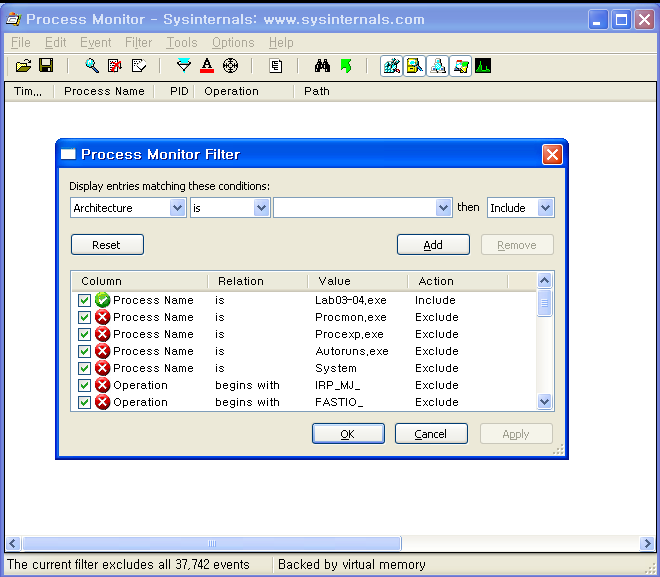Click the red exclude icon of System row
This screenshot has height=577, width=660.
click(102, 368)
